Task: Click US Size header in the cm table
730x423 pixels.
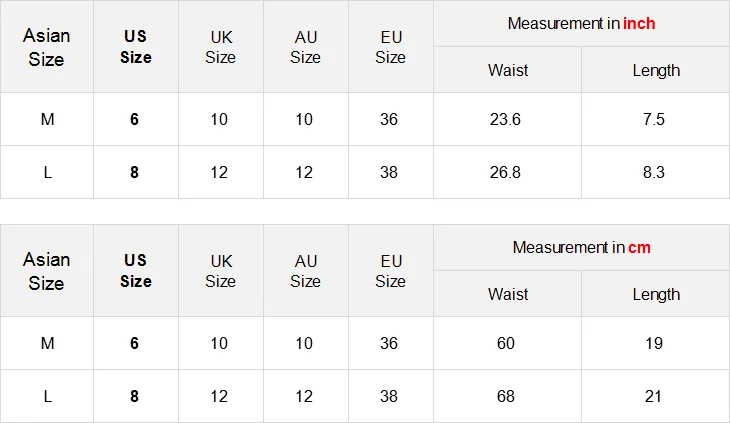Action: pos(135,271)
